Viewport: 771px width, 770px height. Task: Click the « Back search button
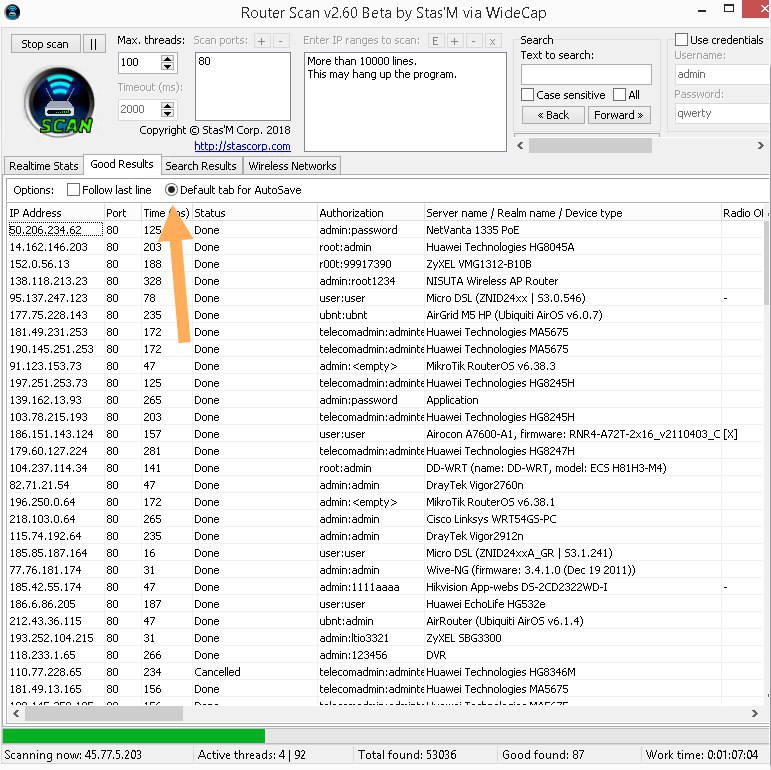[x=553, y=115]
